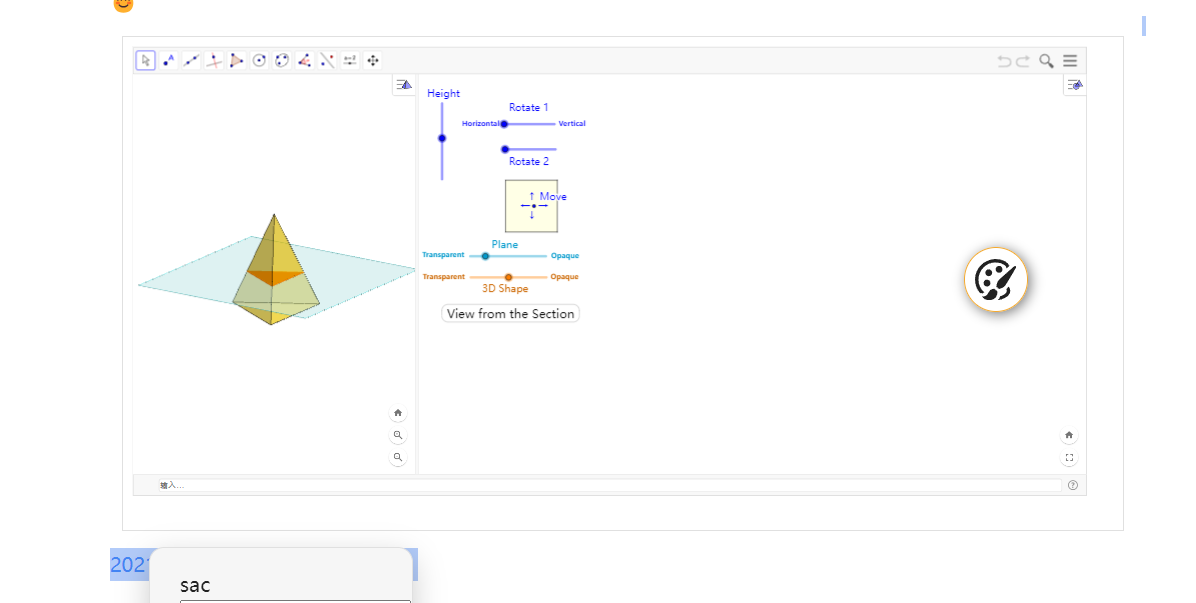This screenshot has height=603, width=1196.
Task: Choose the Slider tool in toolbar
Action: (350, 60)
